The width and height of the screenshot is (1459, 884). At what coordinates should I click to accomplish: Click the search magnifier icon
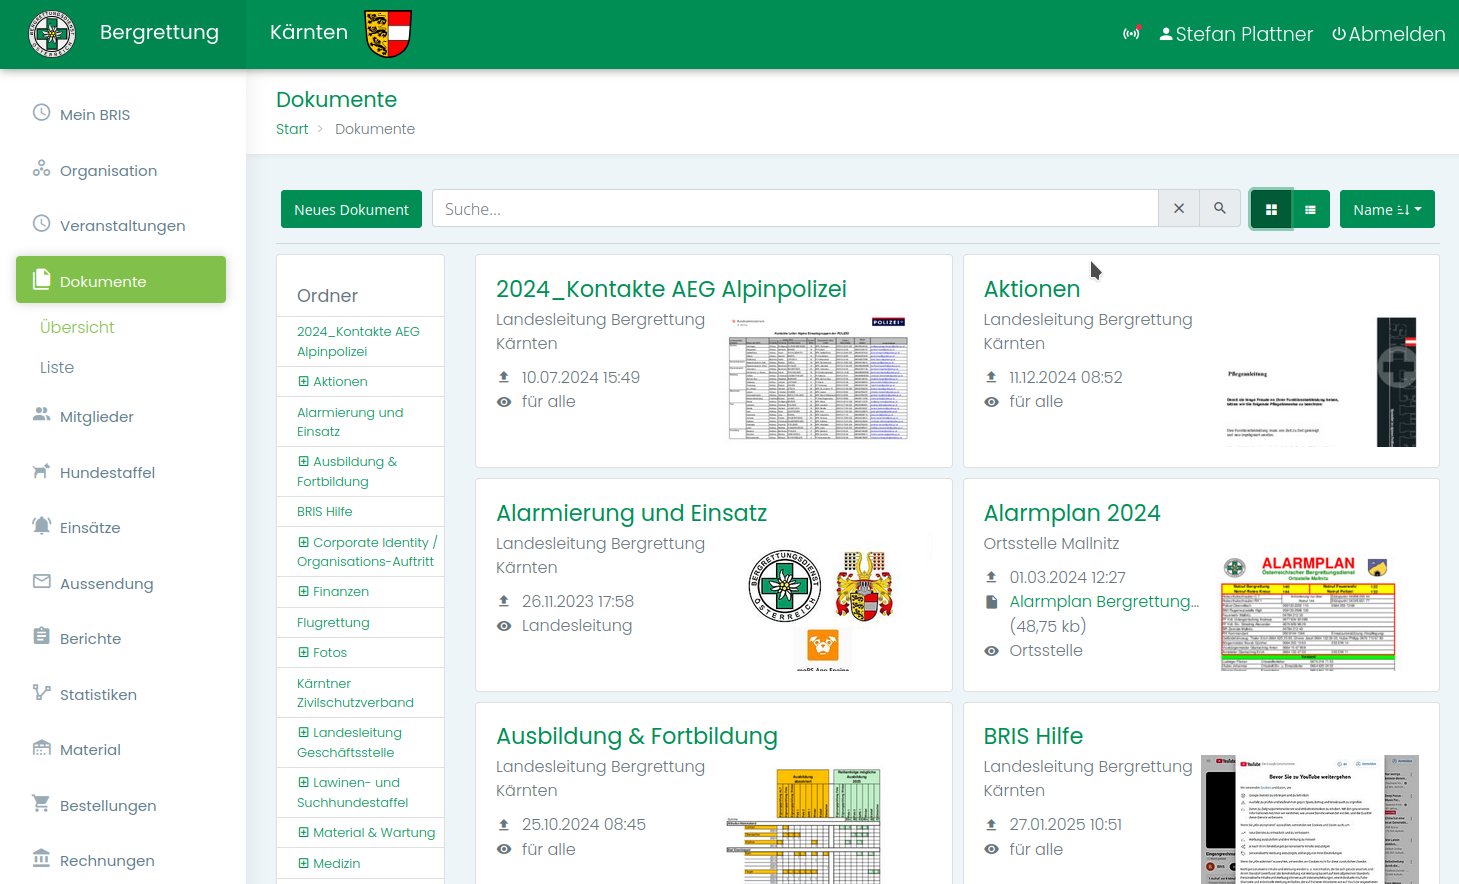click(1220, 209)
